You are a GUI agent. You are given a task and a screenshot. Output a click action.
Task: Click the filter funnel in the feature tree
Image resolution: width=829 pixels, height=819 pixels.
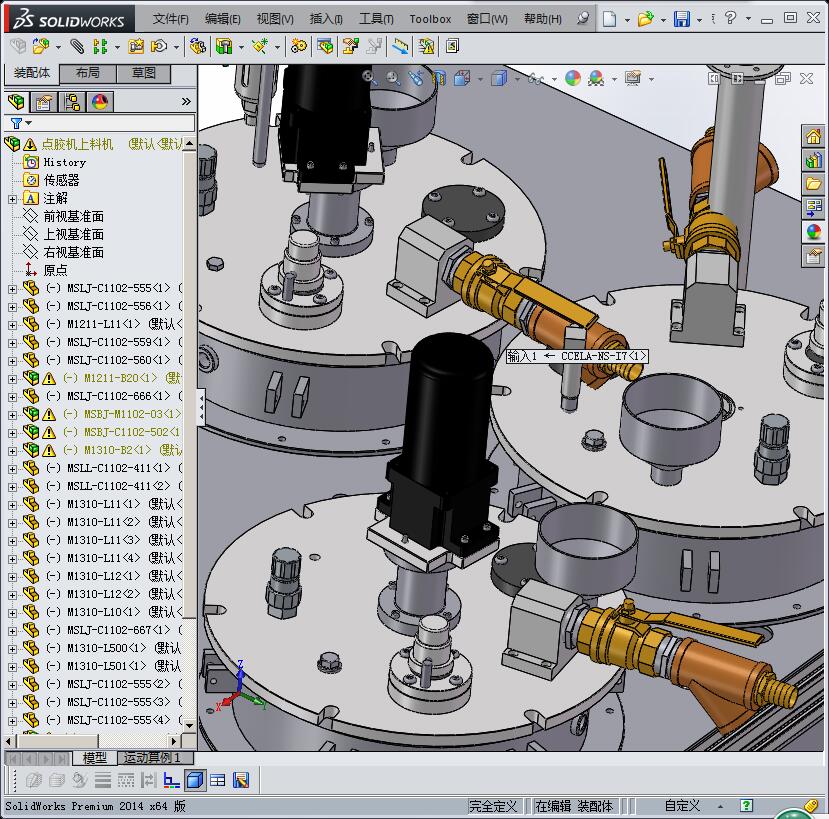(16, 123)
